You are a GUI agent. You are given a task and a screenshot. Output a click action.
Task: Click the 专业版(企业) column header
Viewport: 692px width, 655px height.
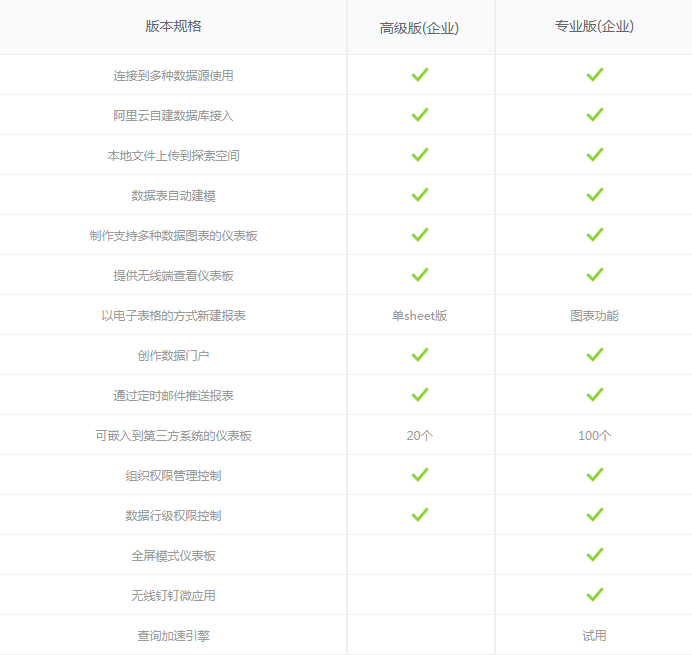[x=594, y=26]
